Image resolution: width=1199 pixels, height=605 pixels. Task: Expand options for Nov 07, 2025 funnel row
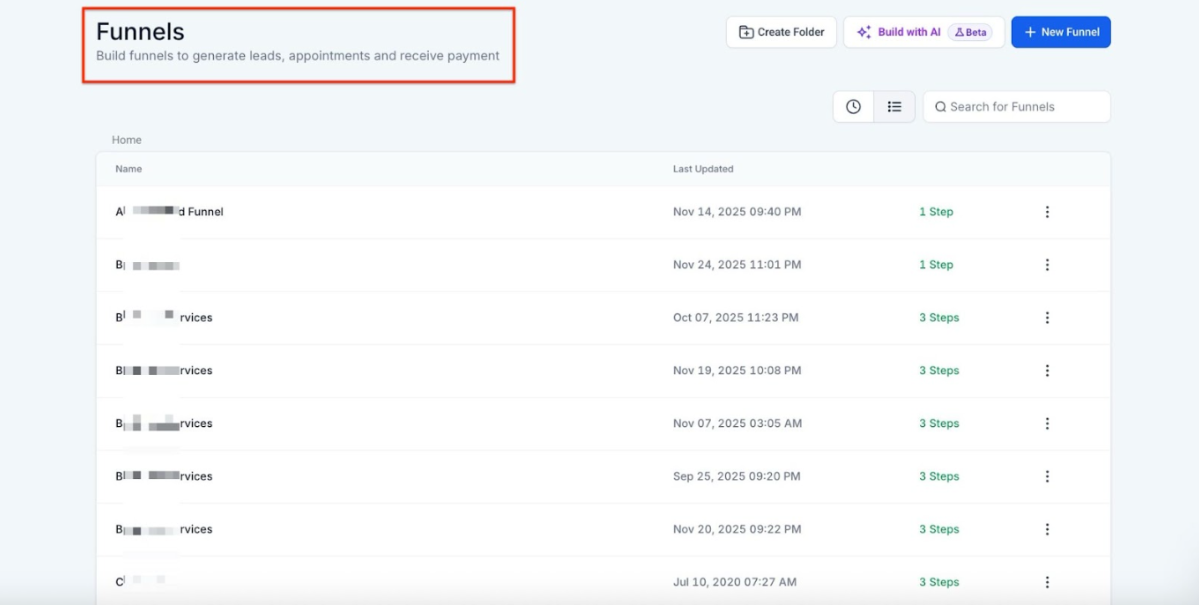[1047, 424]
